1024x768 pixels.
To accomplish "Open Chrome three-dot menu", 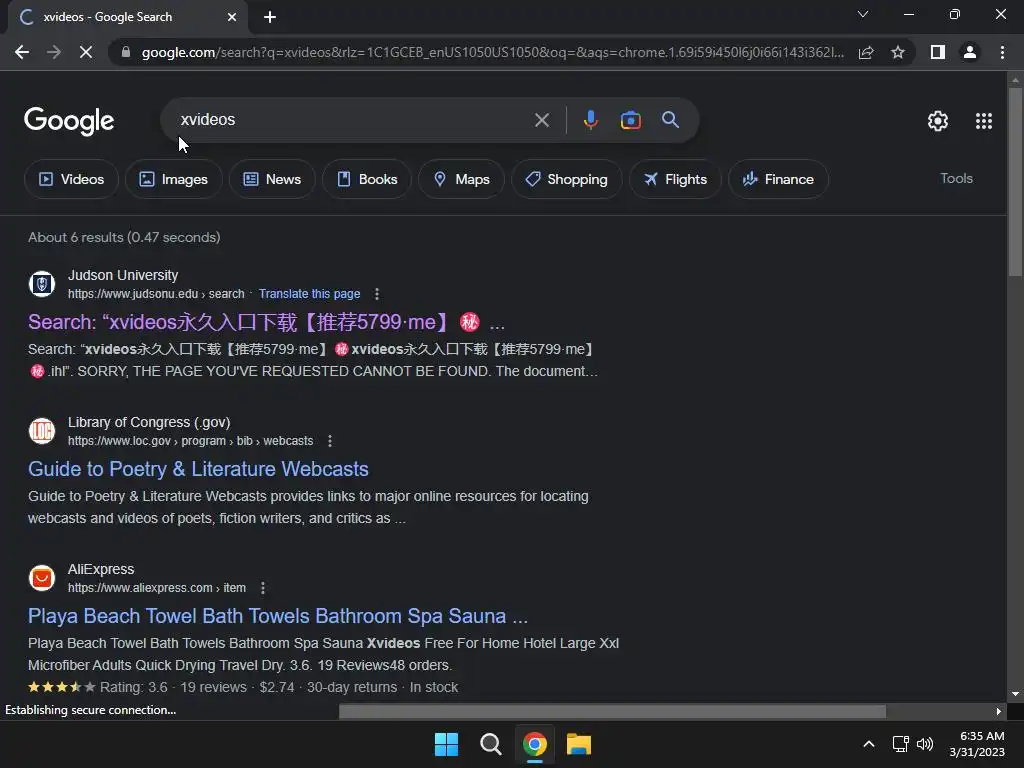I will tap(1002, 52).
